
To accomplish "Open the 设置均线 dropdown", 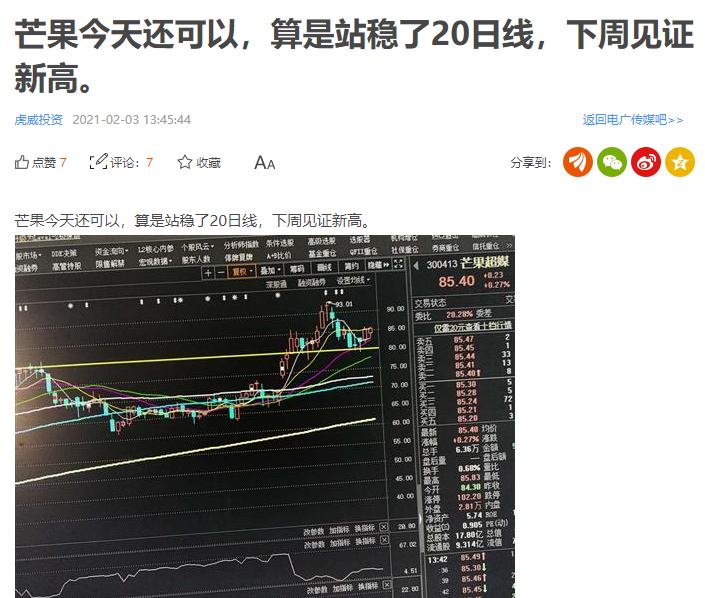I will pos(354,281).
